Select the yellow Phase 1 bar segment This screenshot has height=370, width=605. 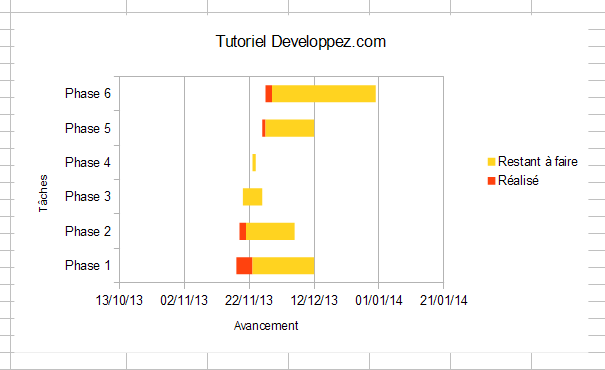coord(283,265)
